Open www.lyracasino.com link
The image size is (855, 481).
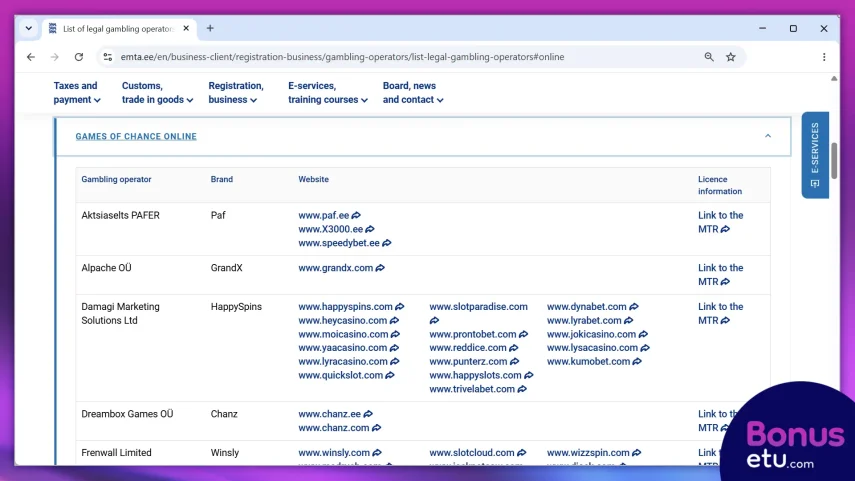pos(342,361)
